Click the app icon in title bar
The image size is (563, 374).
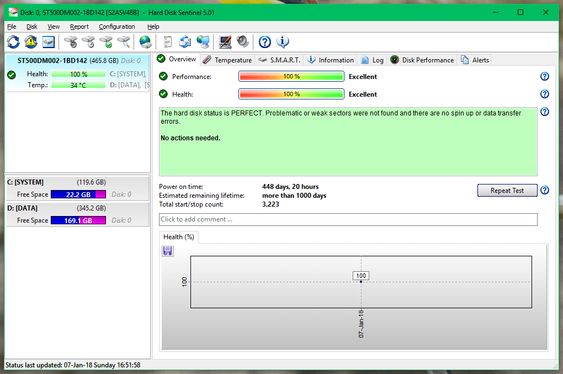tap(13, 12)
